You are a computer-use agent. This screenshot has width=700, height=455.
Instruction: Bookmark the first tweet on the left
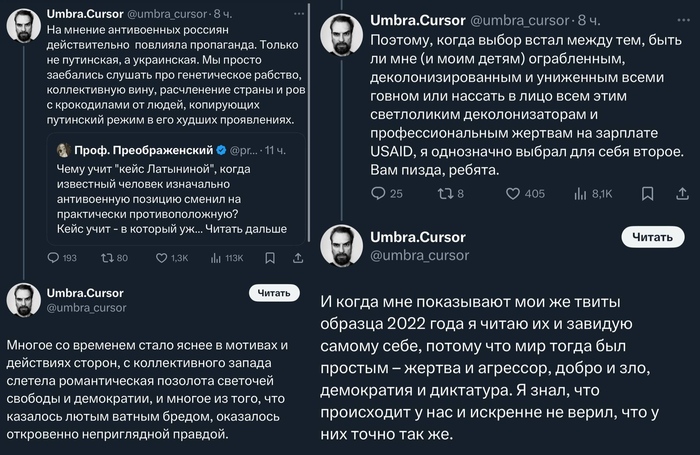(270, 258)
